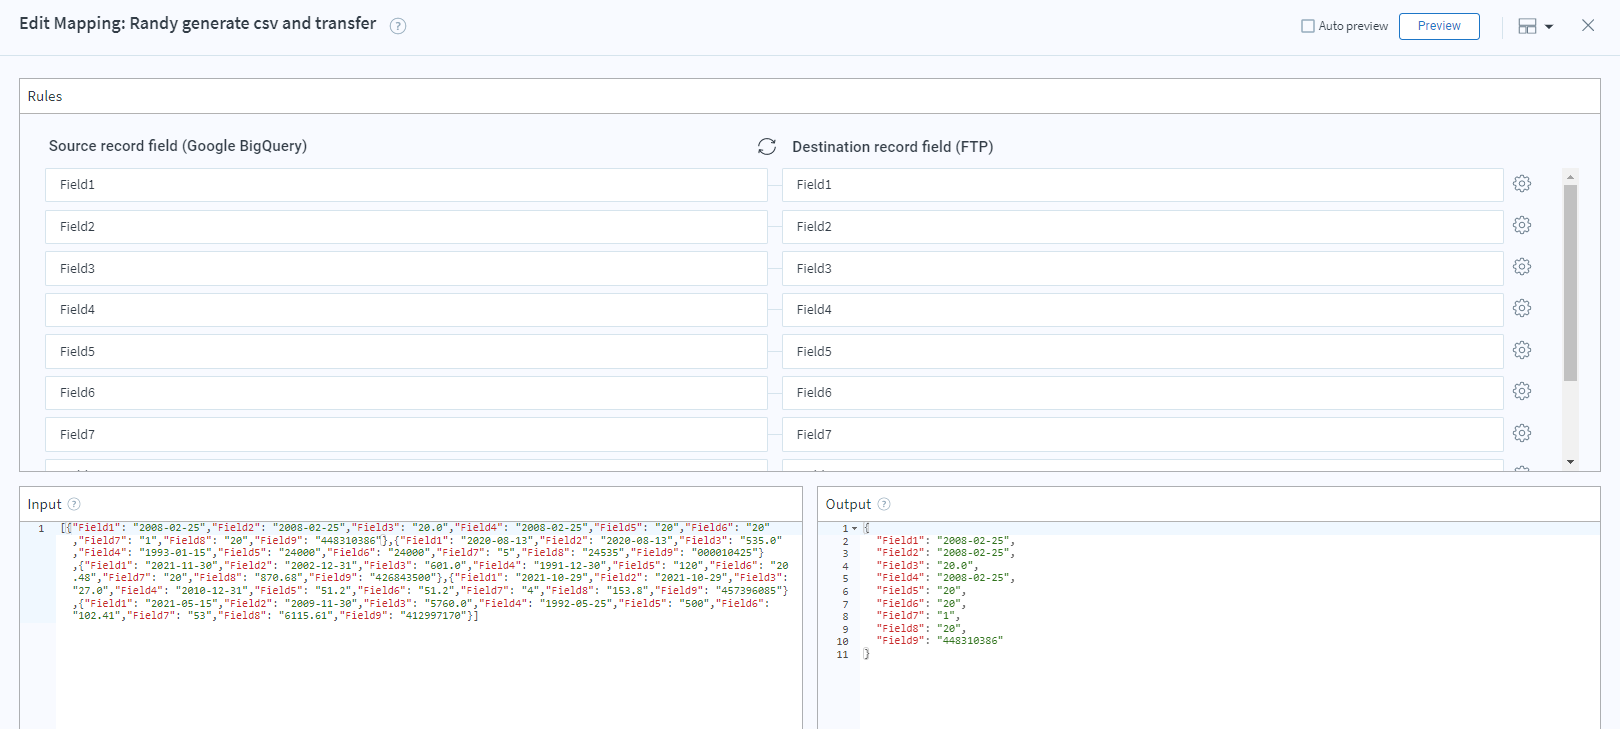Select source field Field3 input
The height and width of the screenshot is (729, 1620).
coord(406,268)
